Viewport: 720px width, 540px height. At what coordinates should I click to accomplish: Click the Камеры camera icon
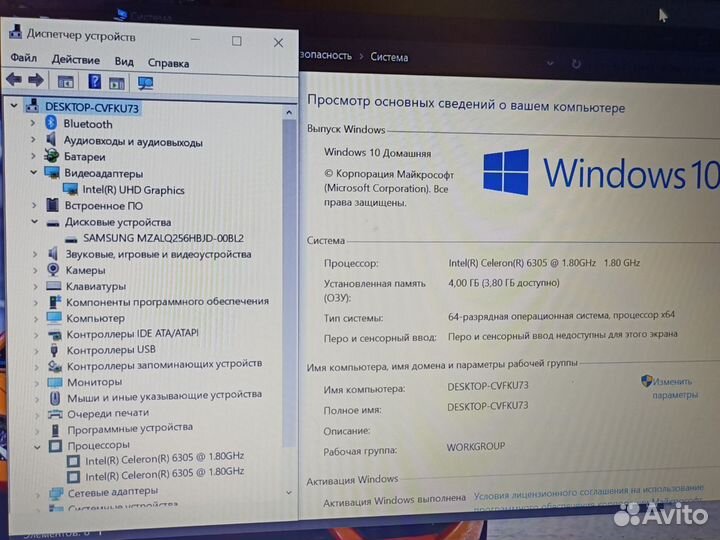click(x=53, y=269)
